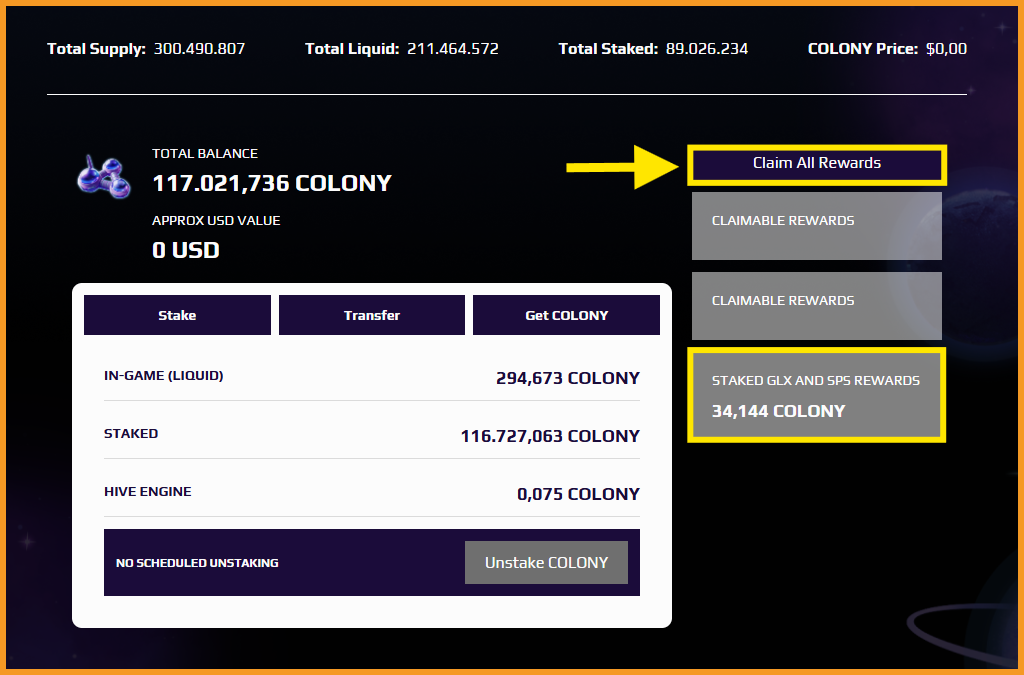Select Get COLONY button

[566, 315]
